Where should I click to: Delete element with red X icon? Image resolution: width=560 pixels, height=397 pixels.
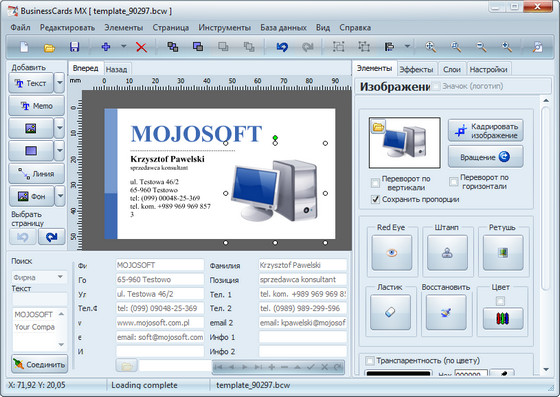(x=141, y=47)
